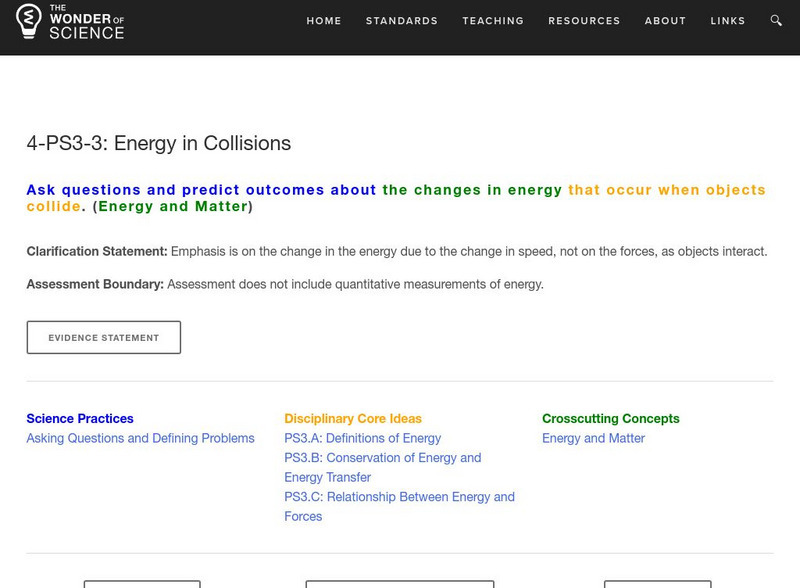Open the LINKS menu item
The image size is (800, 588).
(728, 20)
